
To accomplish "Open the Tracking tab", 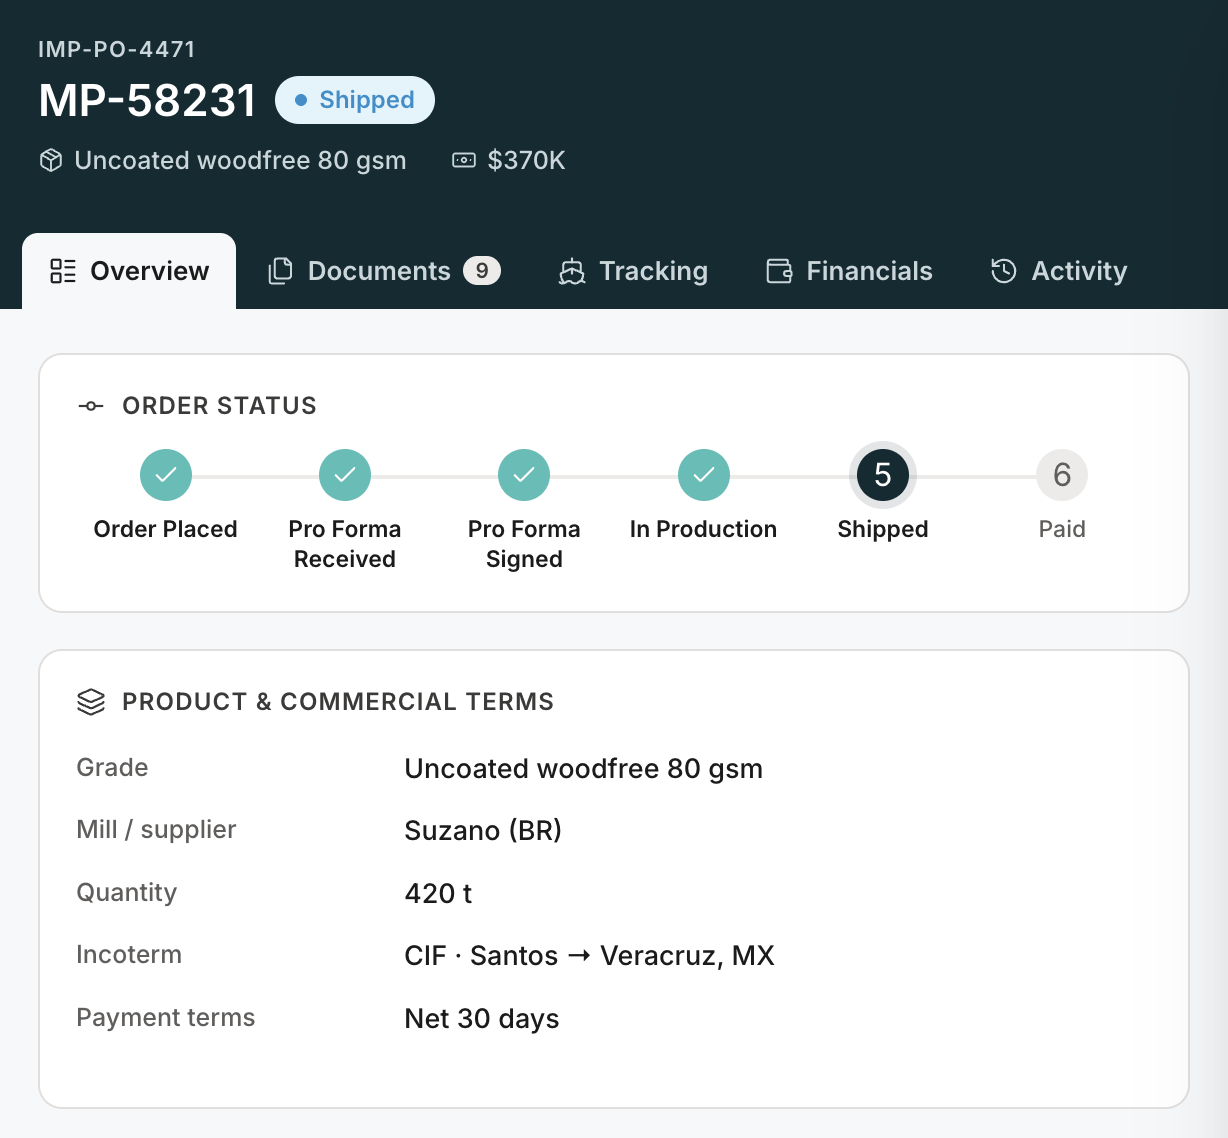I will pos(633,271).
